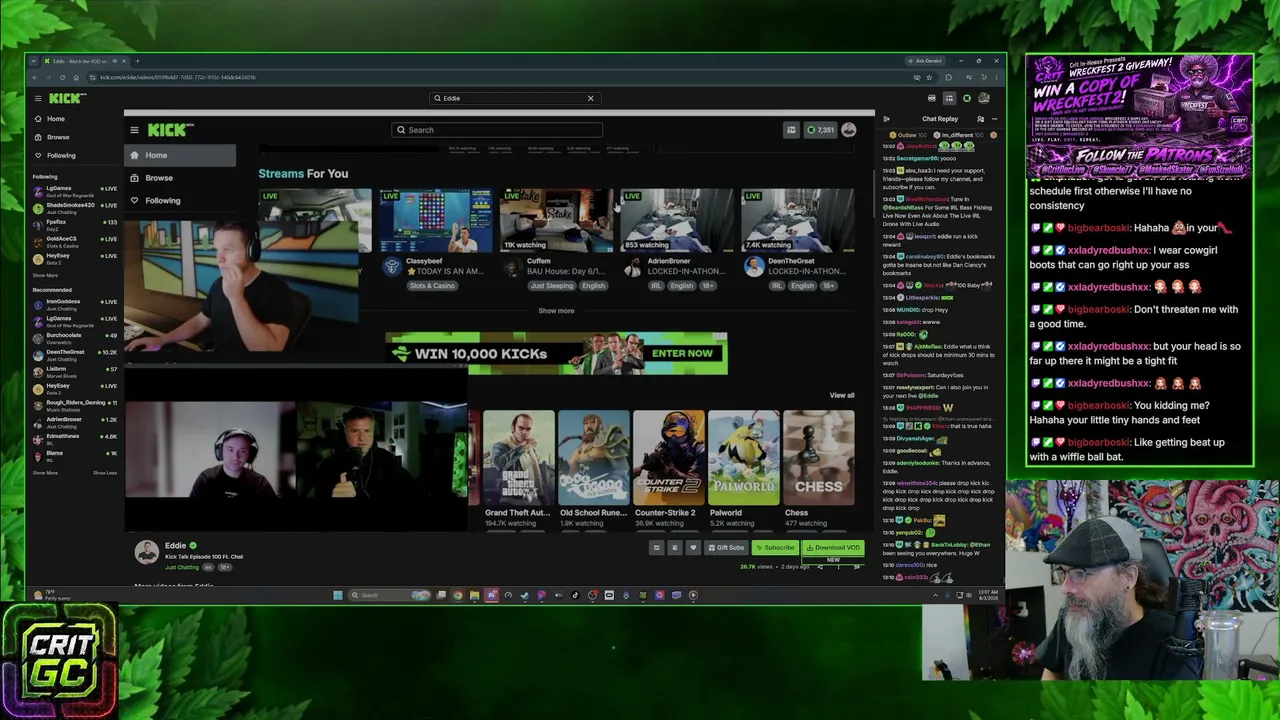Expand Following list with Show More
The height and width of the screenshot is (720, 1280).
(45, 275)
